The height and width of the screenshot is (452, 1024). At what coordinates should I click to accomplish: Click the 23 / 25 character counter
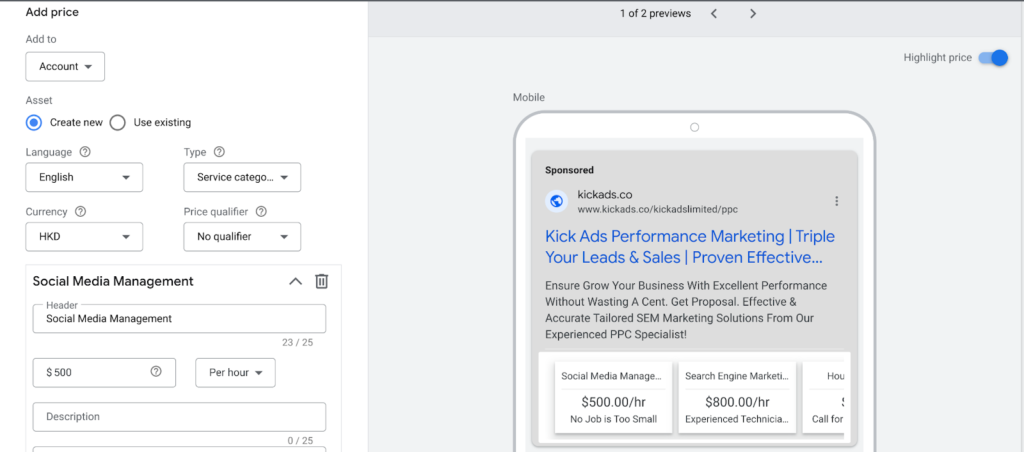coord(300,342)
